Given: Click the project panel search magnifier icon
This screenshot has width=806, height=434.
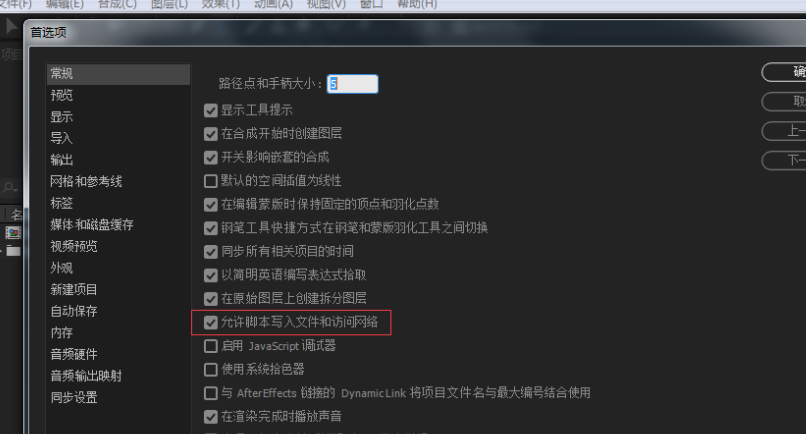Looking at the screenshot, I should pyautogui.click(x=9, y=188).
